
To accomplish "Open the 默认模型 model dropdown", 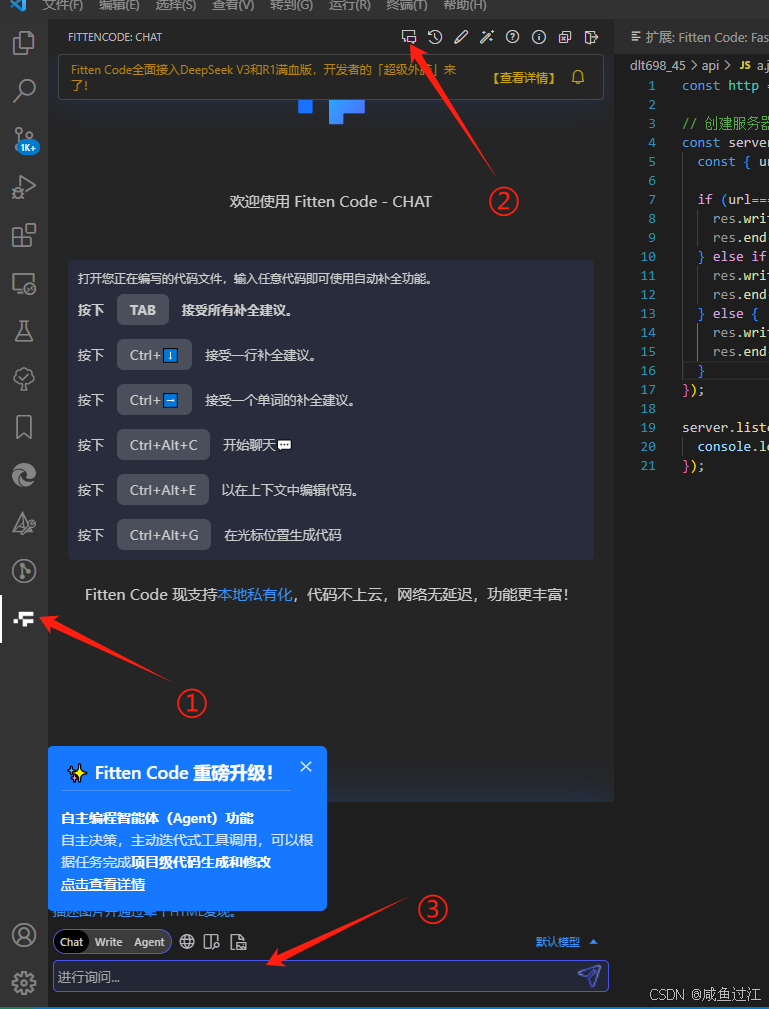I will point(566,941).
